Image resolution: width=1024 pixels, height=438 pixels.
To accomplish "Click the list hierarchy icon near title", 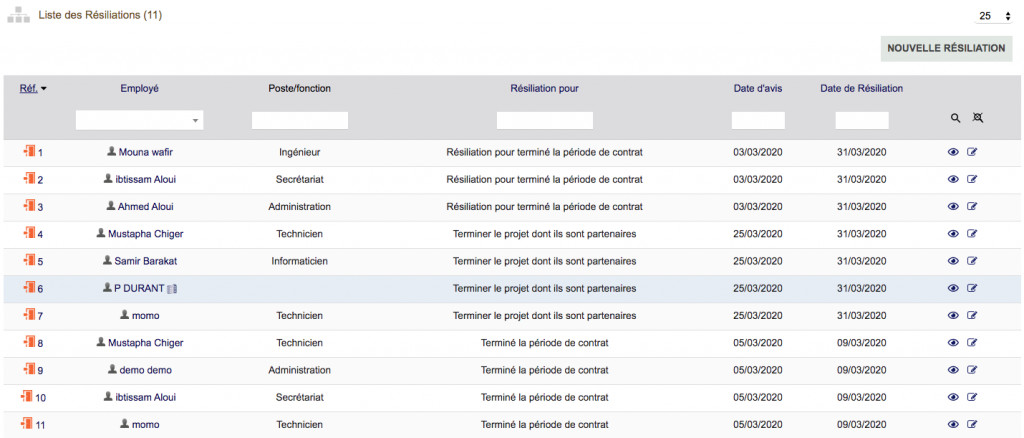I will pos(19,16).
